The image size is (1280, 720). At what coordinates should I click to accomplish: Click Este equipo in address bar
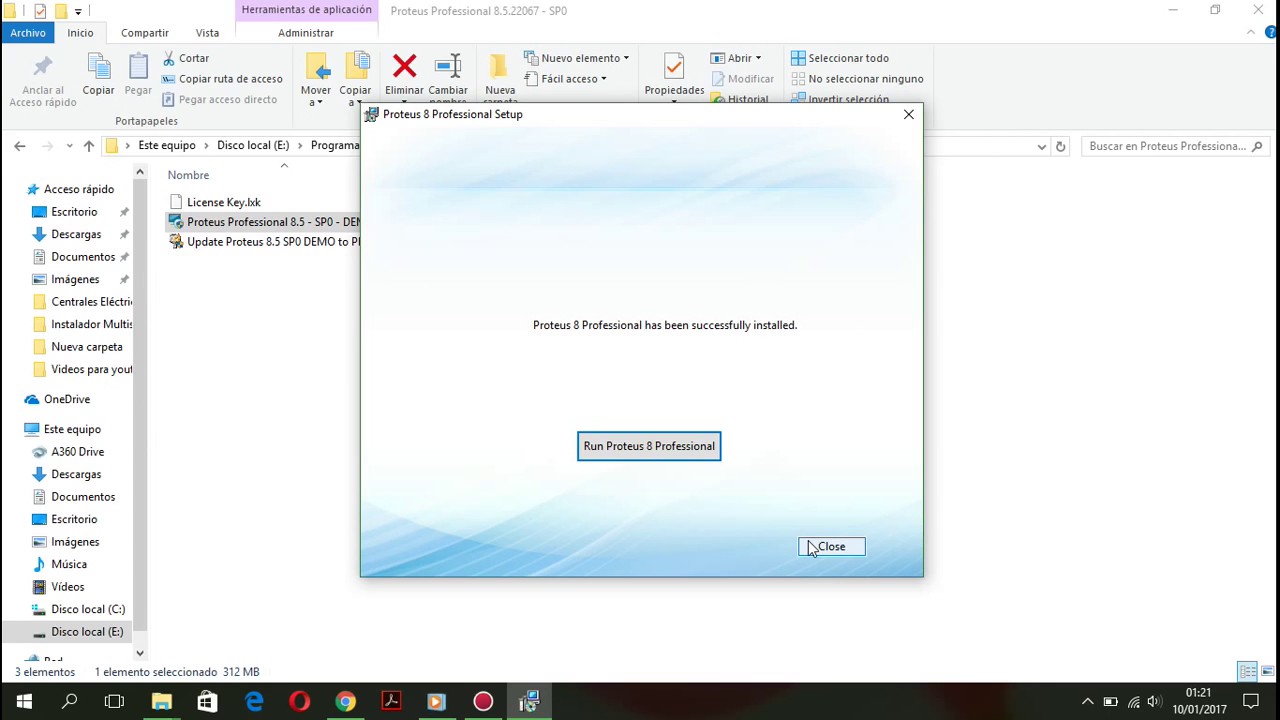pos(167,146)
